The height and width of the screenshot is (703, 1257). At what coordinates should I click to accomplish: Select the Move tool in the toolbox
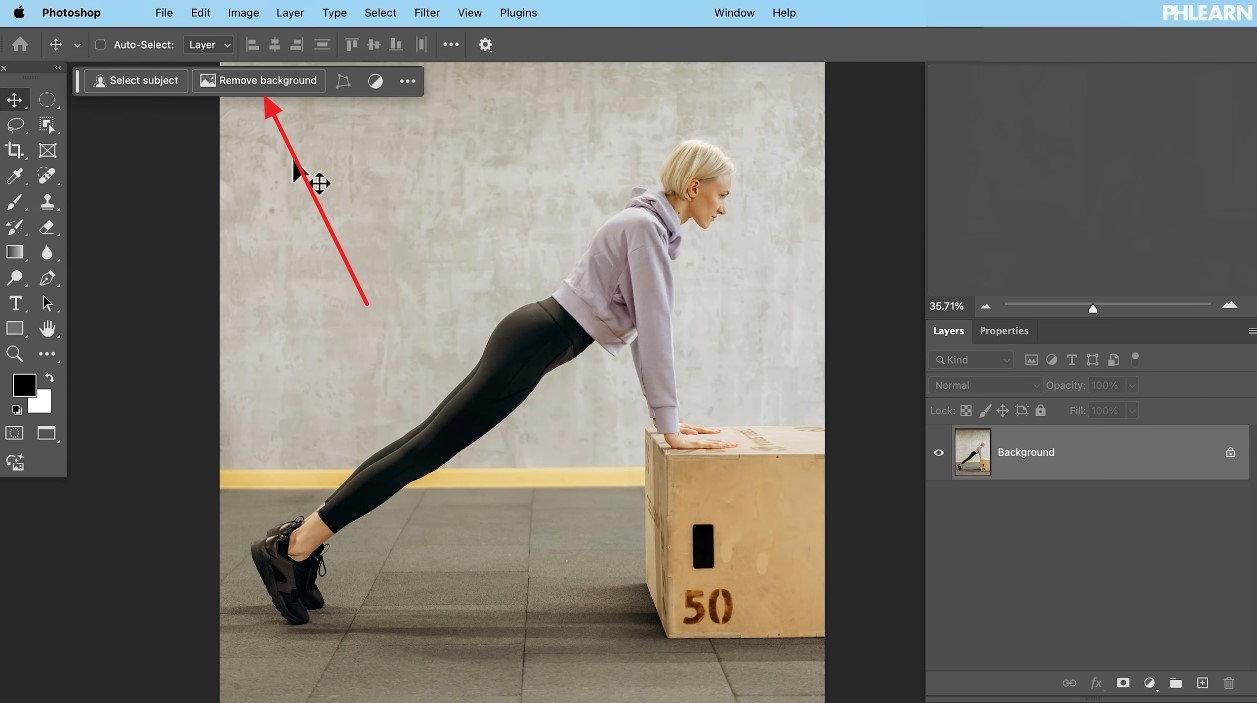tap(15, 100)
